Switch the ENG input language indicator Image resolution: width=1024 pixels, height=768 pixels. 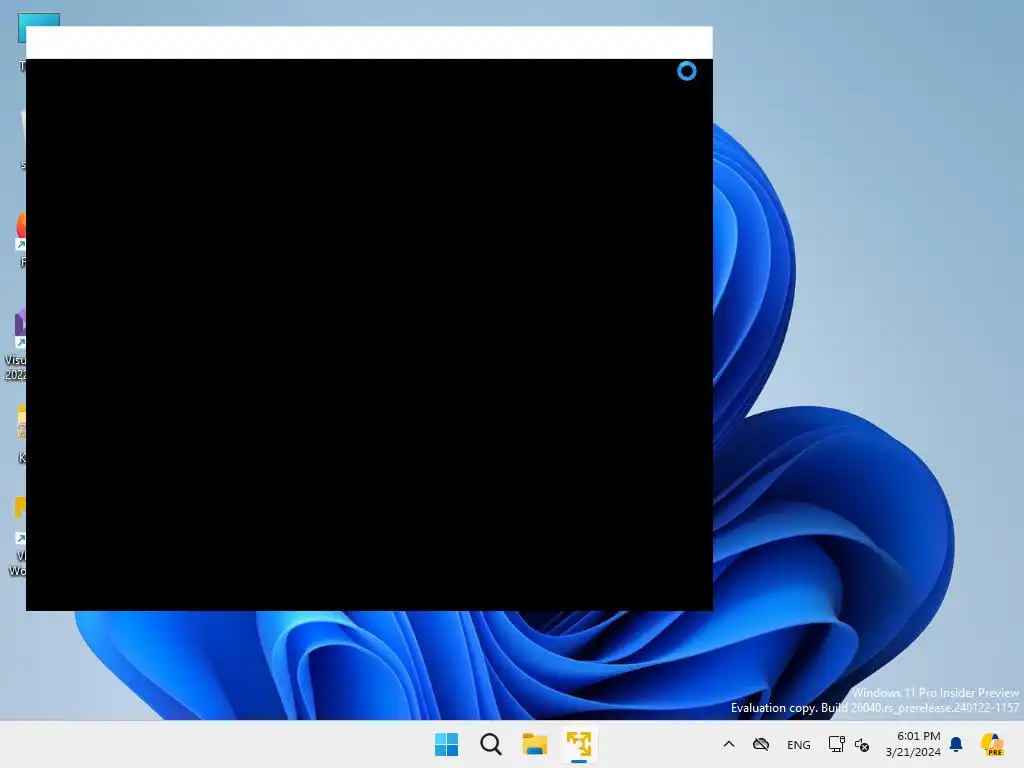(x=799, y=744)
